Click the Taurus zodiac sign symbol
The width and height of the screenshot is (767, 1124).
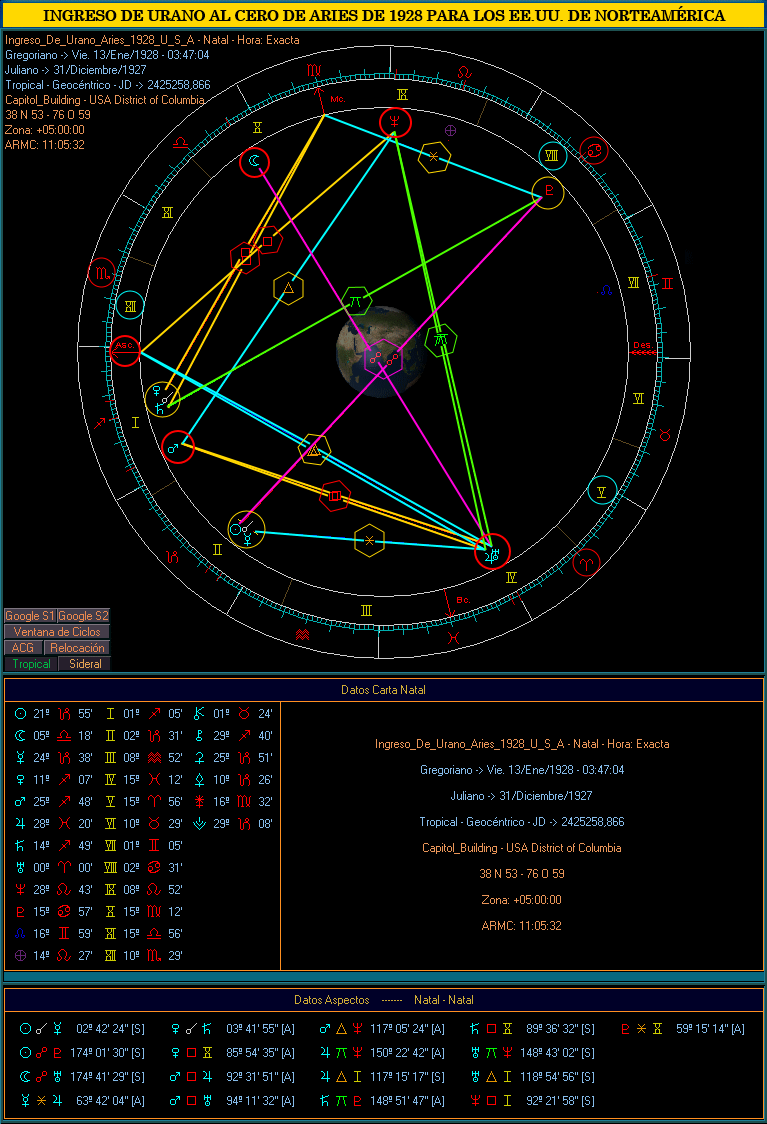coord(665,434)
